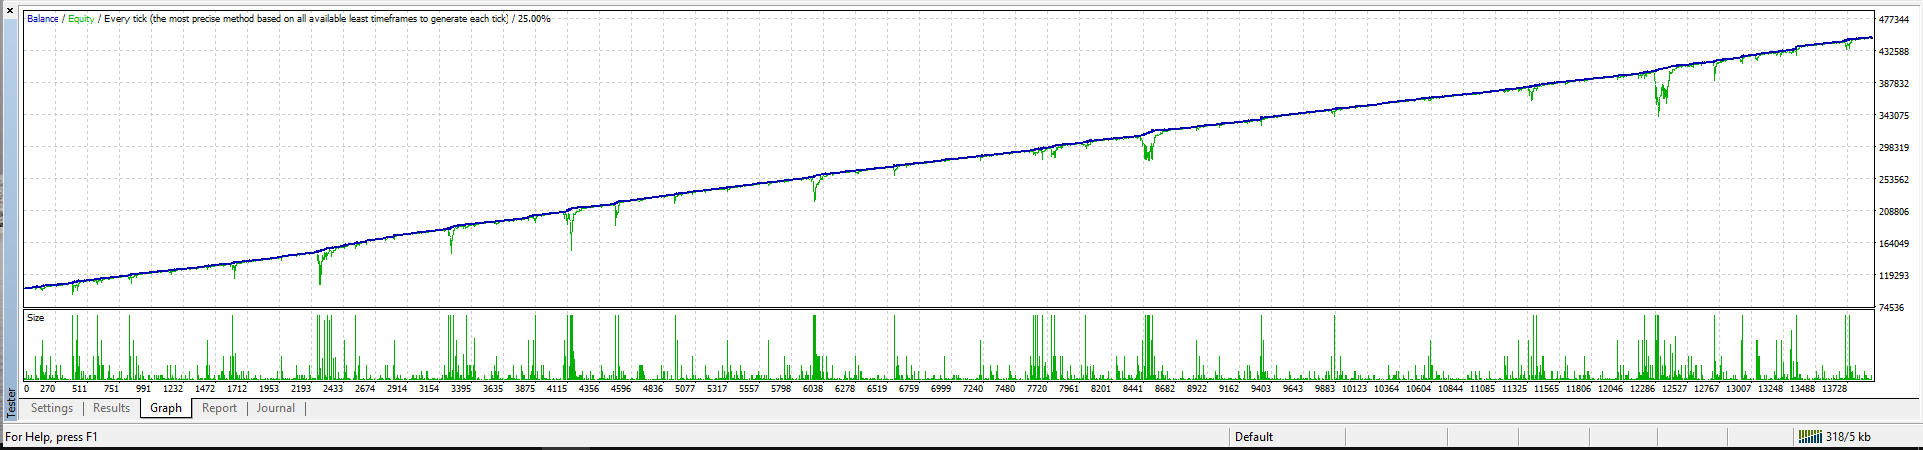Close the Tester panel with the X
The height and width of the screenshot is (450, 1923).
(x=10, y=10)
